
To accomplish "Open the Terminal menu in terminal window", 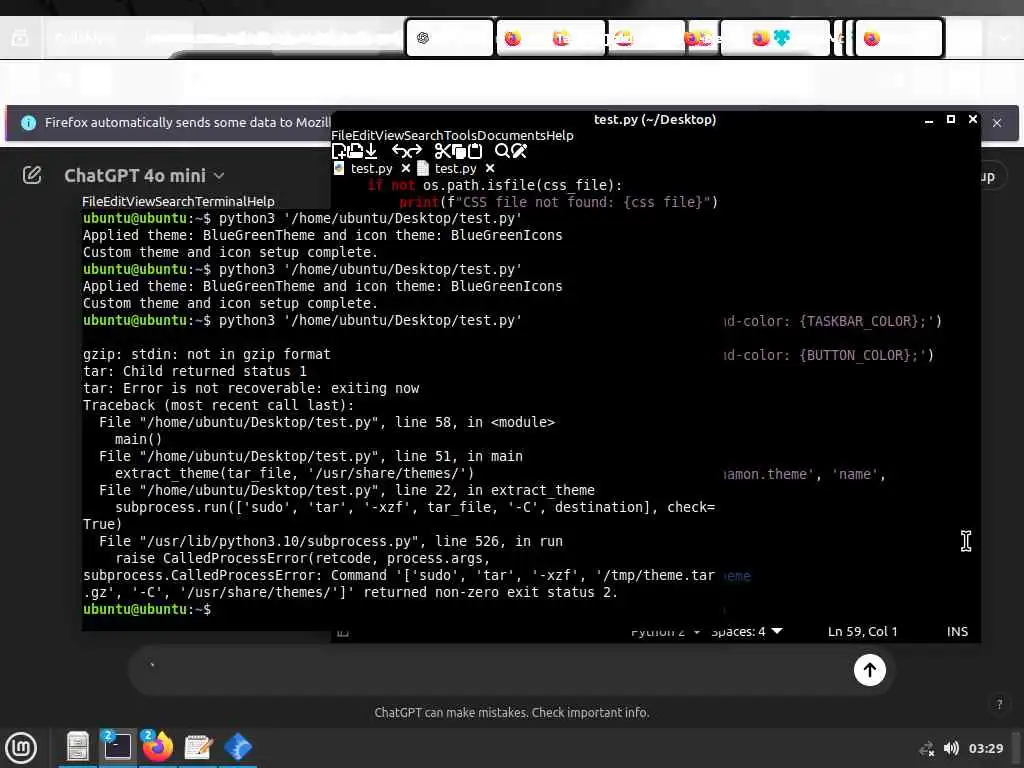I will [225, 201].
